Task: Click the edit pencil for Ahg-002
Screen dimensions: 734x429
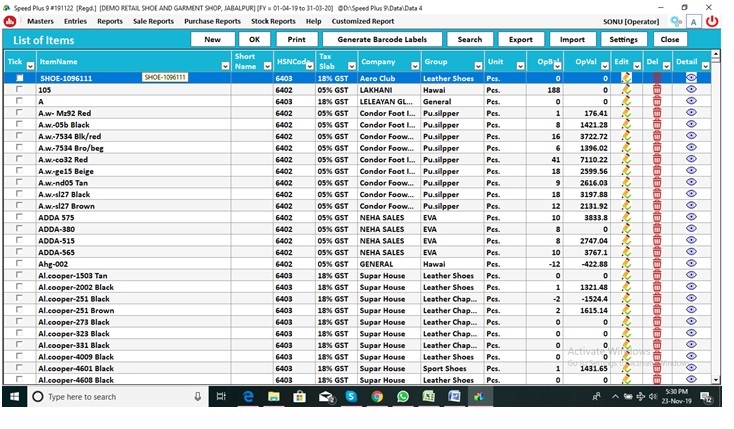Action: 626,264
